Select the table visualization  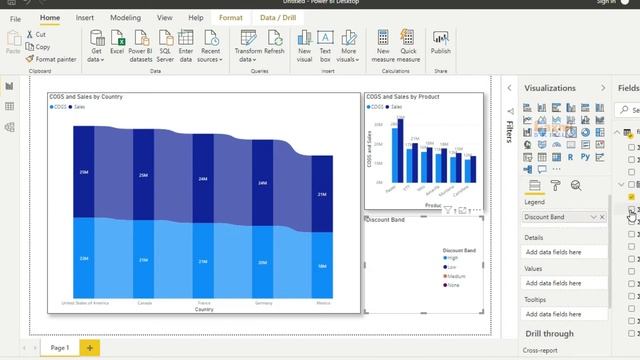click(x=542, y=157)
